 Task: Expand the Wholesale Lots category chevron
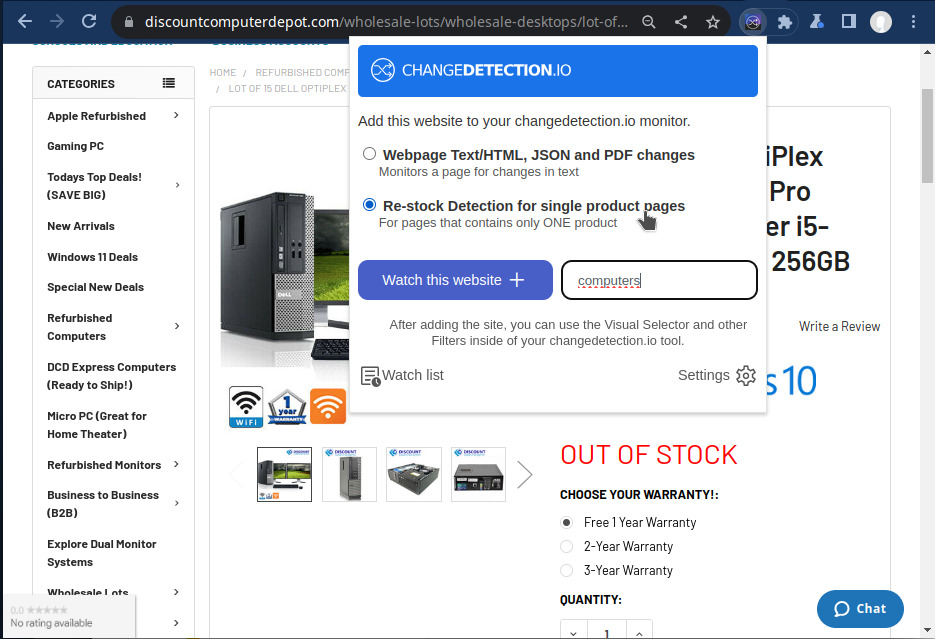(x=176, y=592)
